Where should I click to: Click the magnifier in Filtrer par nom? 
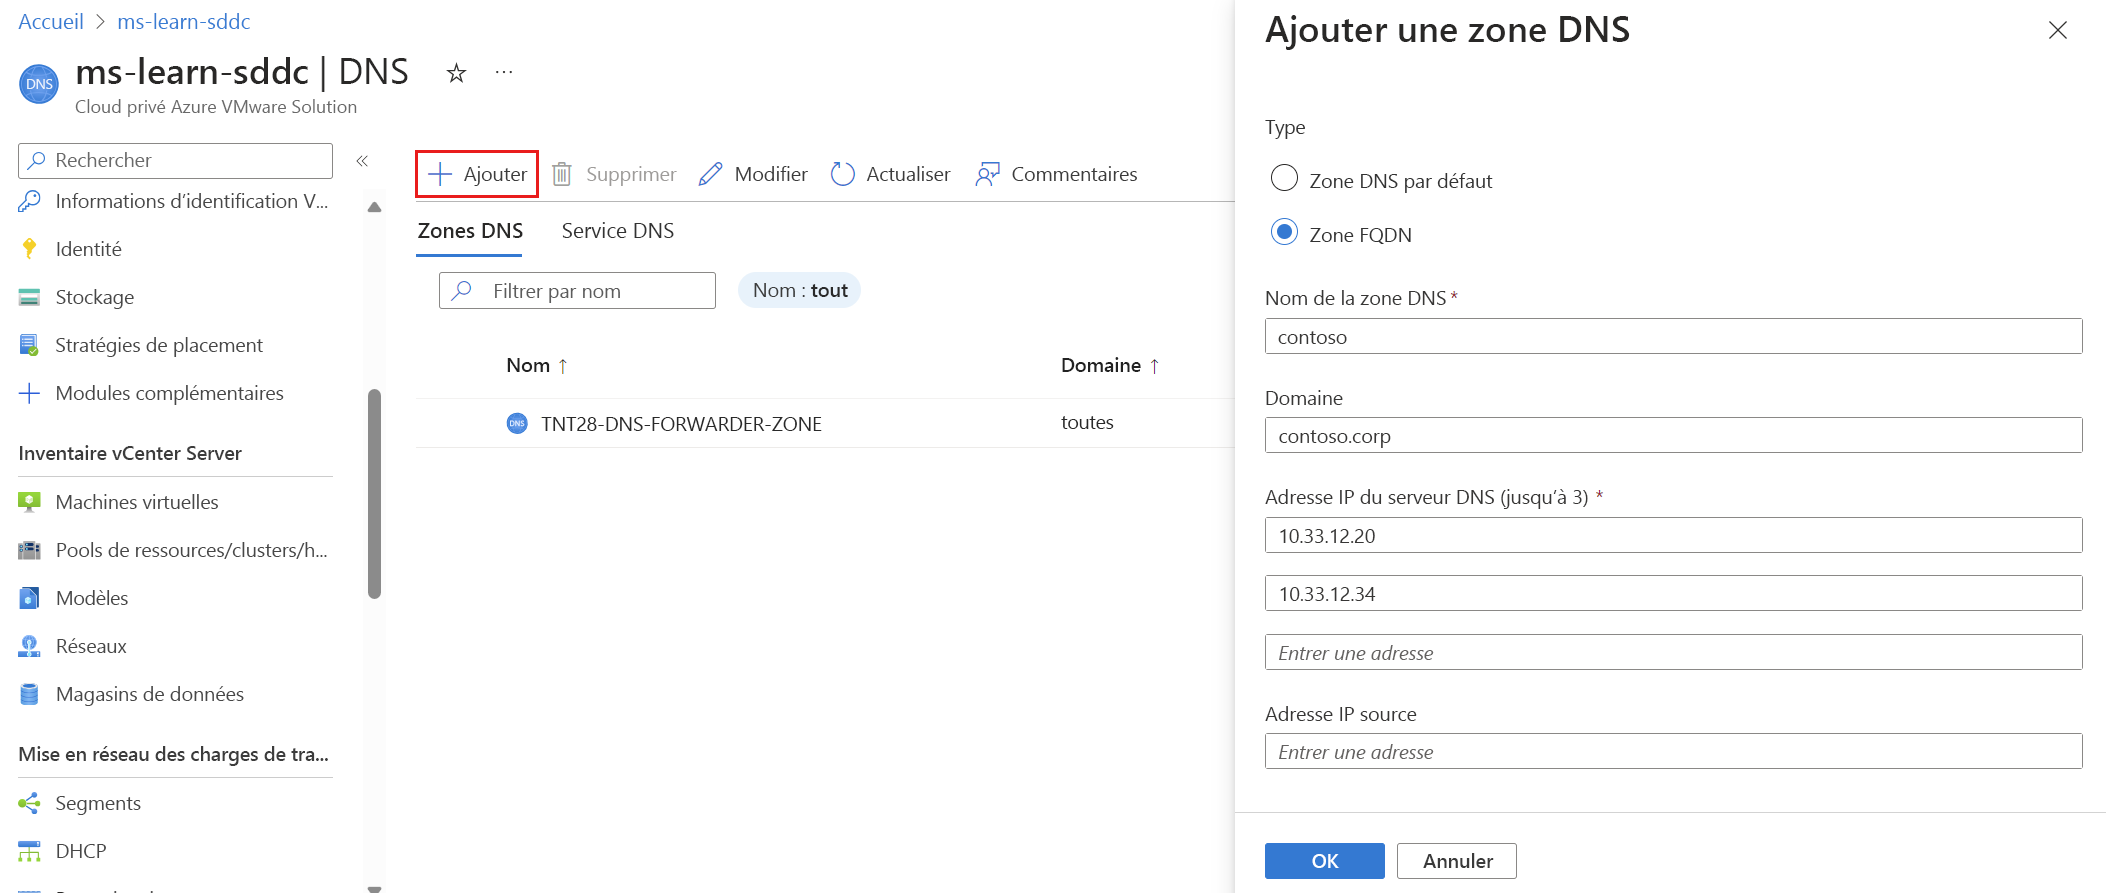pos(462,290)
